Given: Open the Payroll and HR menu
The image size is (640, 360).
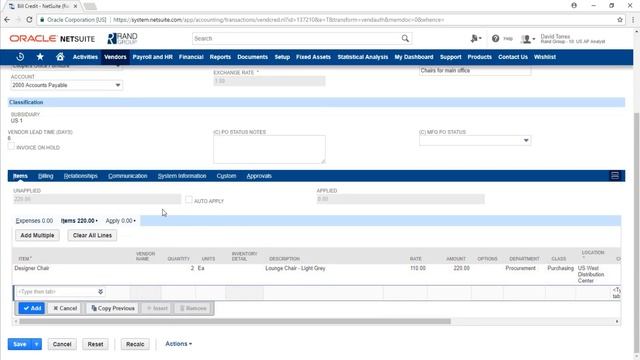Looking at the screenshot, I should click(x=152, y=57).
